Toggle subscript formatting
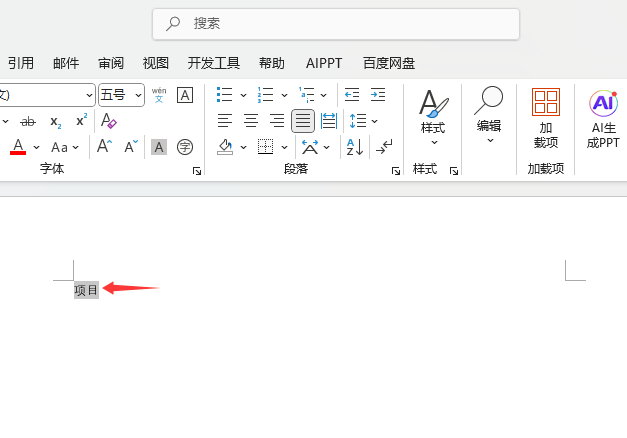Viewport: 627px width, 438px height. point(56,122)
